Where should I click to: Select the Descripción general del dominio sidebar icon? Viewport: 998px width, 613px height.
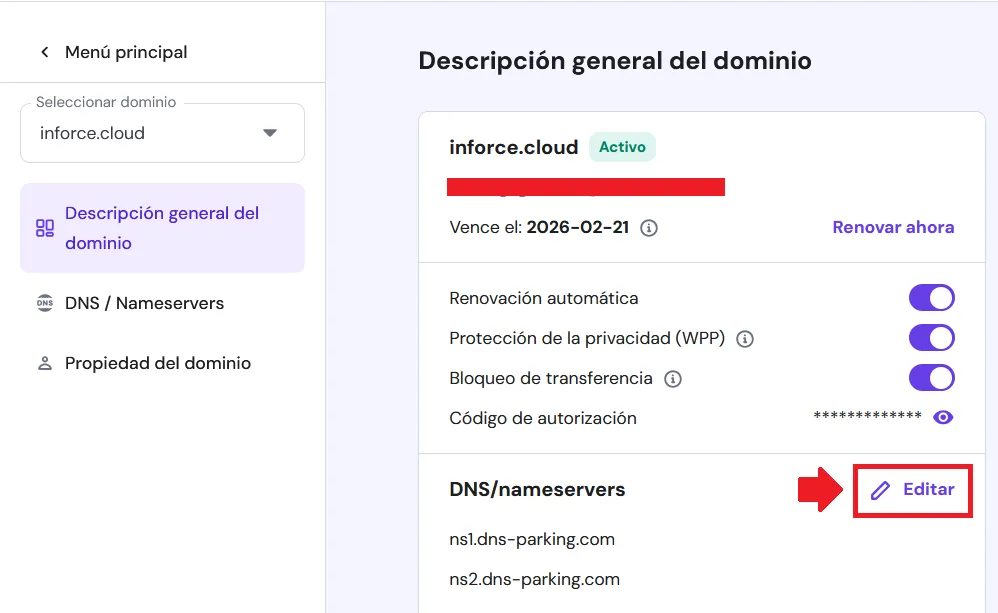coord(44,227)
